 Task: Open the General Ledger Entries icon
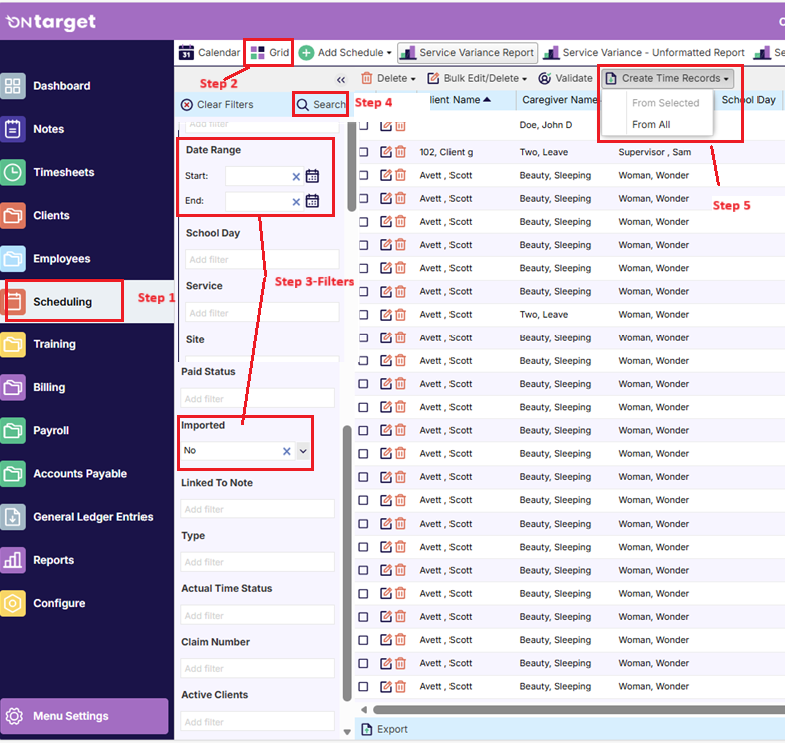(13, 517)
